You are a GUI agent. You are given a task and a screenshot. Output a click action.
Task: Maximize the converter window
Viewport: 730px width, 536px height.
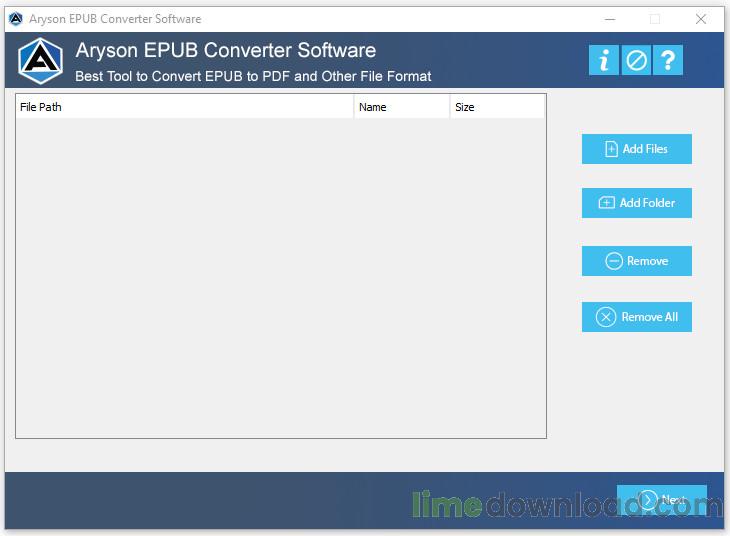tap(655, 19)
